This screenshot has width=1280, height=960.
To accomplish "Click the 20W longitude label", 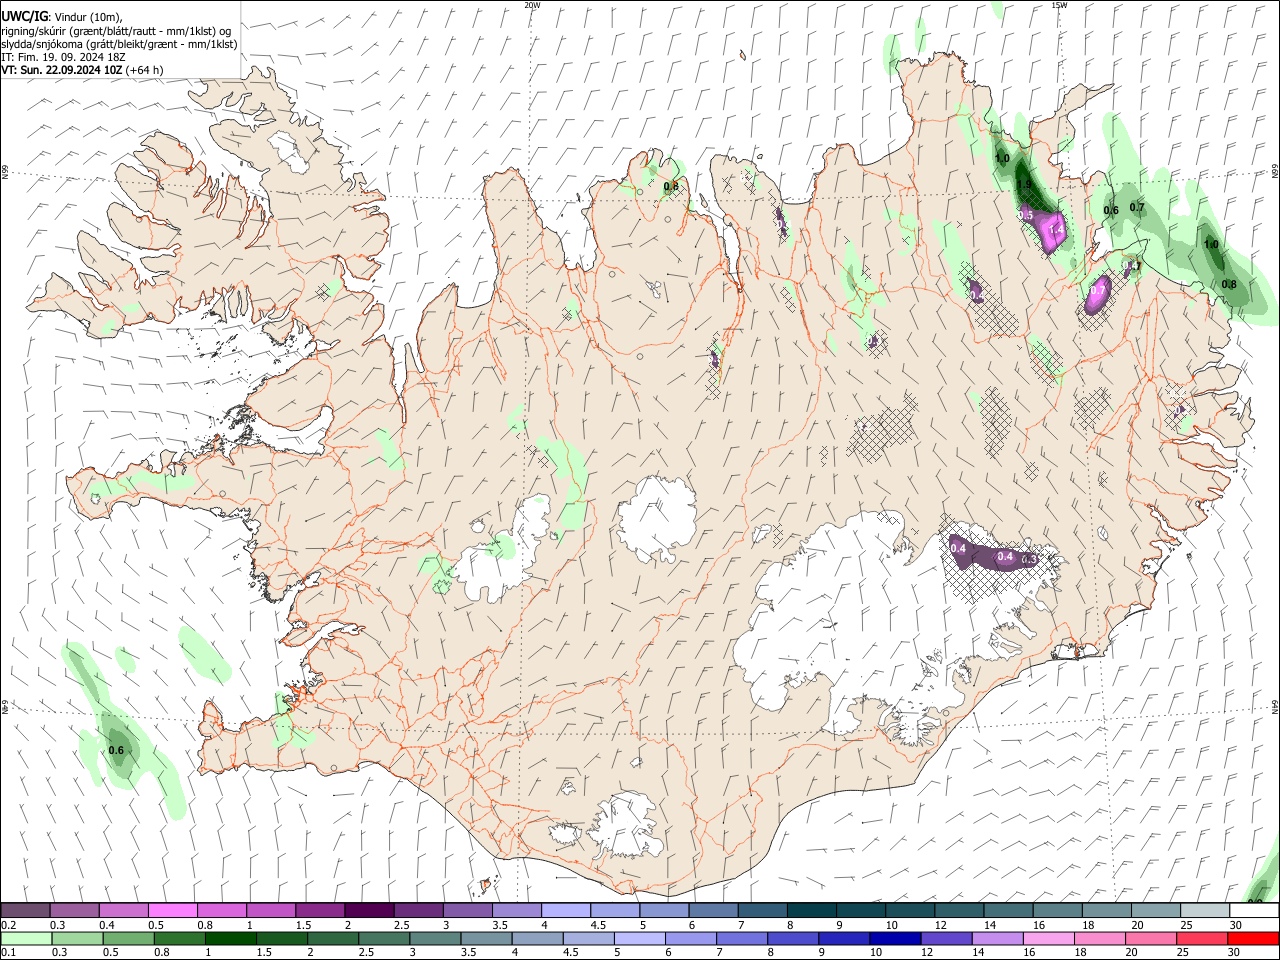I will [532, 5].
